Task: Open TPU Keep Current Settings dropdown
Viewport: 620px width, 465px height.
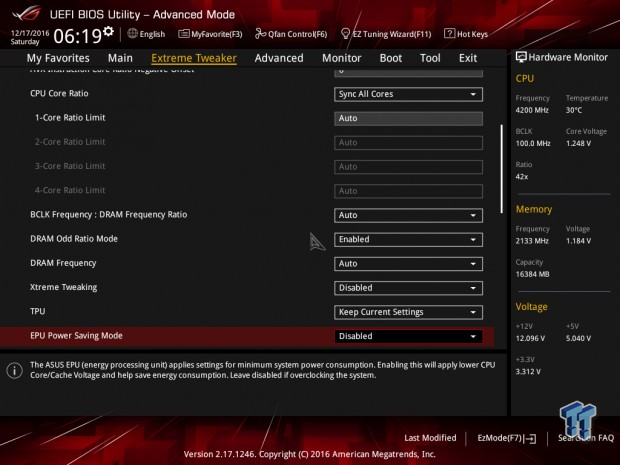Action: tap(408, 312)
